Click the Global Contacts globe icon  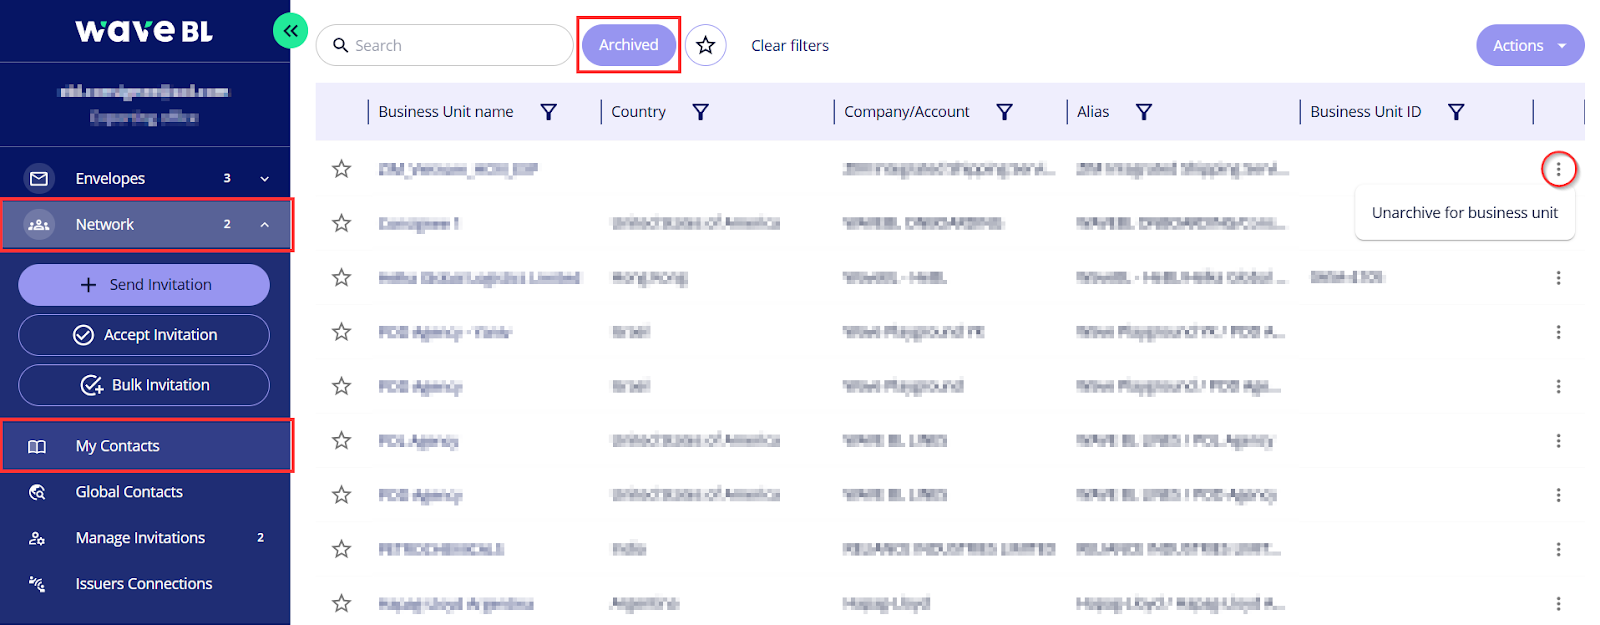point(37,492)
